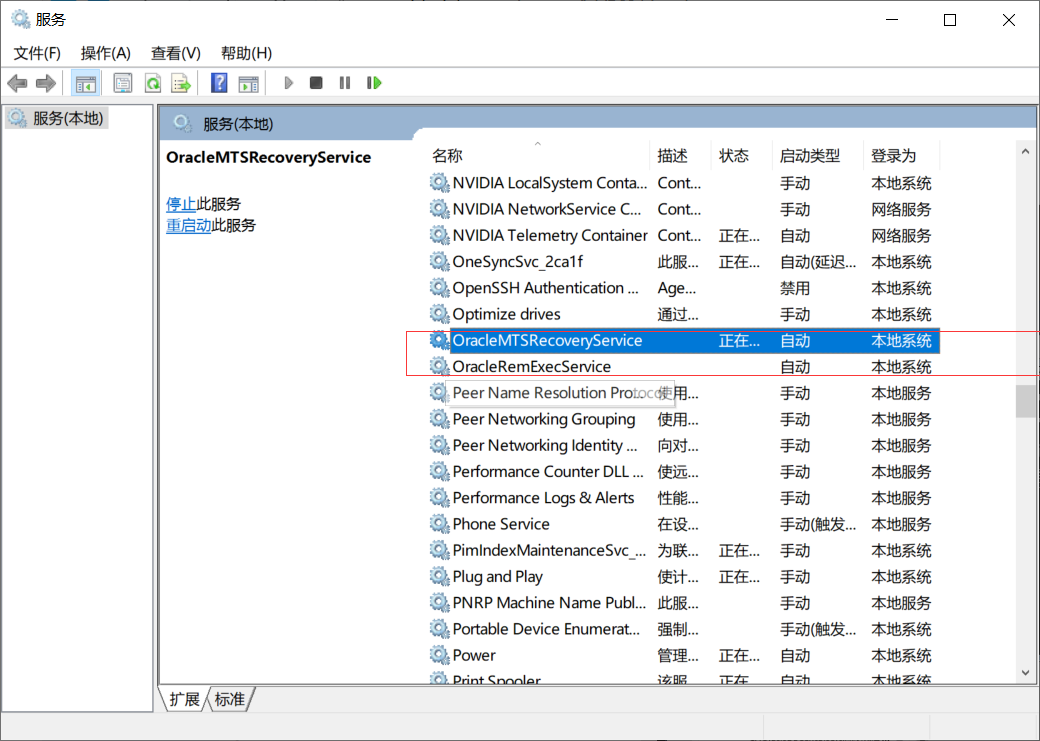This screenshot has height=741, width=1040.
Task: Open the Help question mark icon
Action: (219, 83)
